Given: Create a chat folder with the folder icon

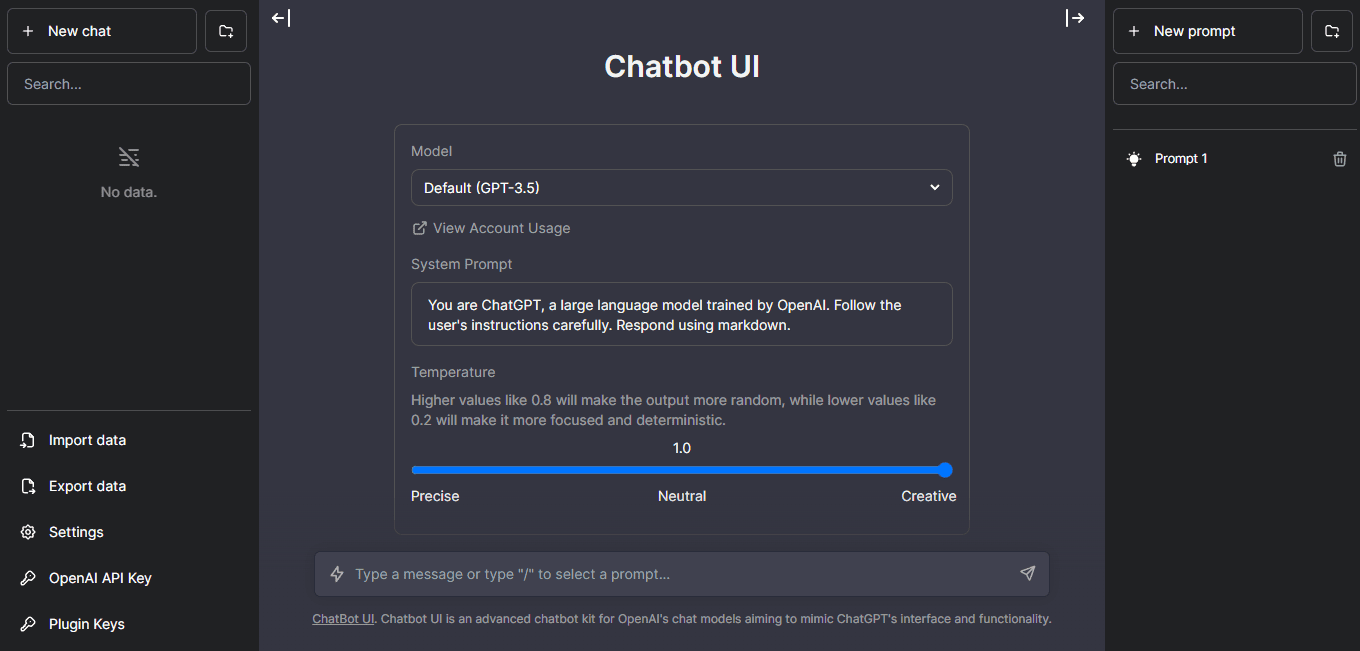Looking at the screenshot, I should (x=225, y=31).
